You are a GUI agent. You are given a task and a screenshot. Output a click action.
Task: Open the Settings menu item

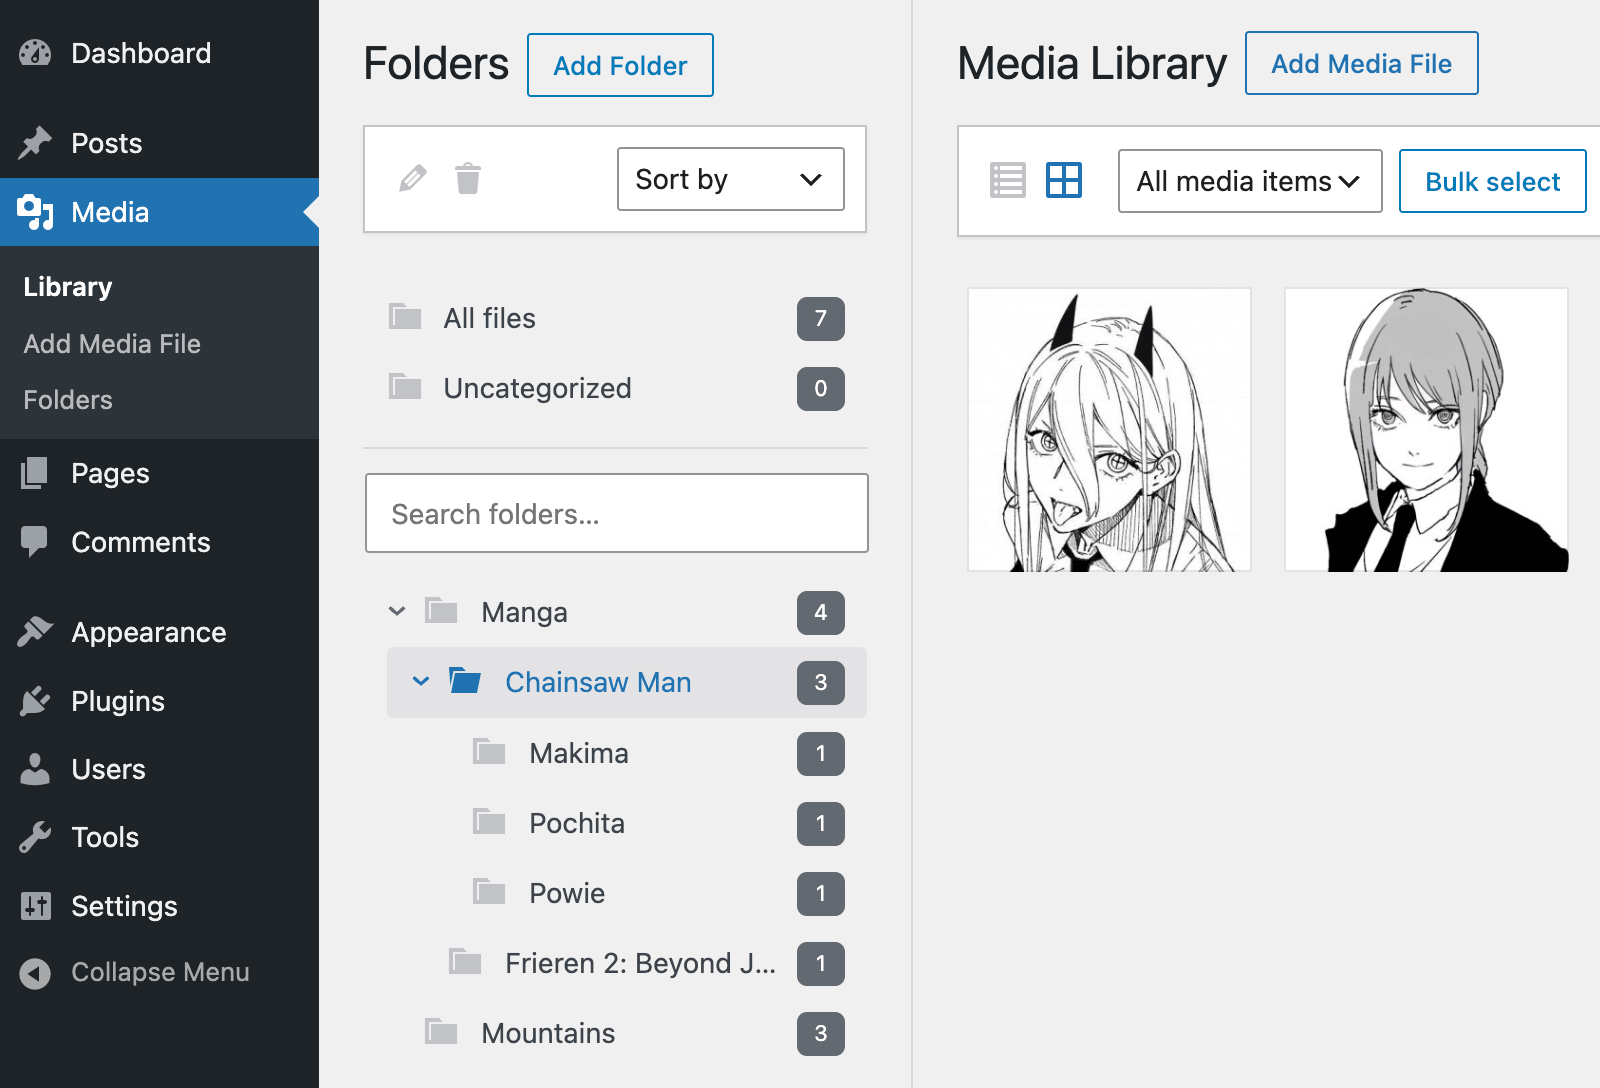click(x=159, y=906)
